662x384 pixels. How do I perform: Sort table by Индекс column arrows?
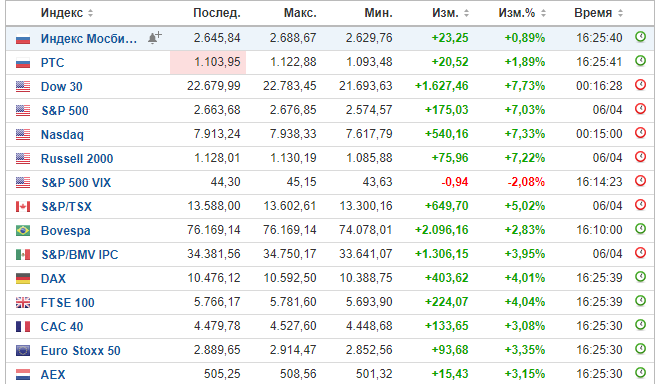point(90,14)
